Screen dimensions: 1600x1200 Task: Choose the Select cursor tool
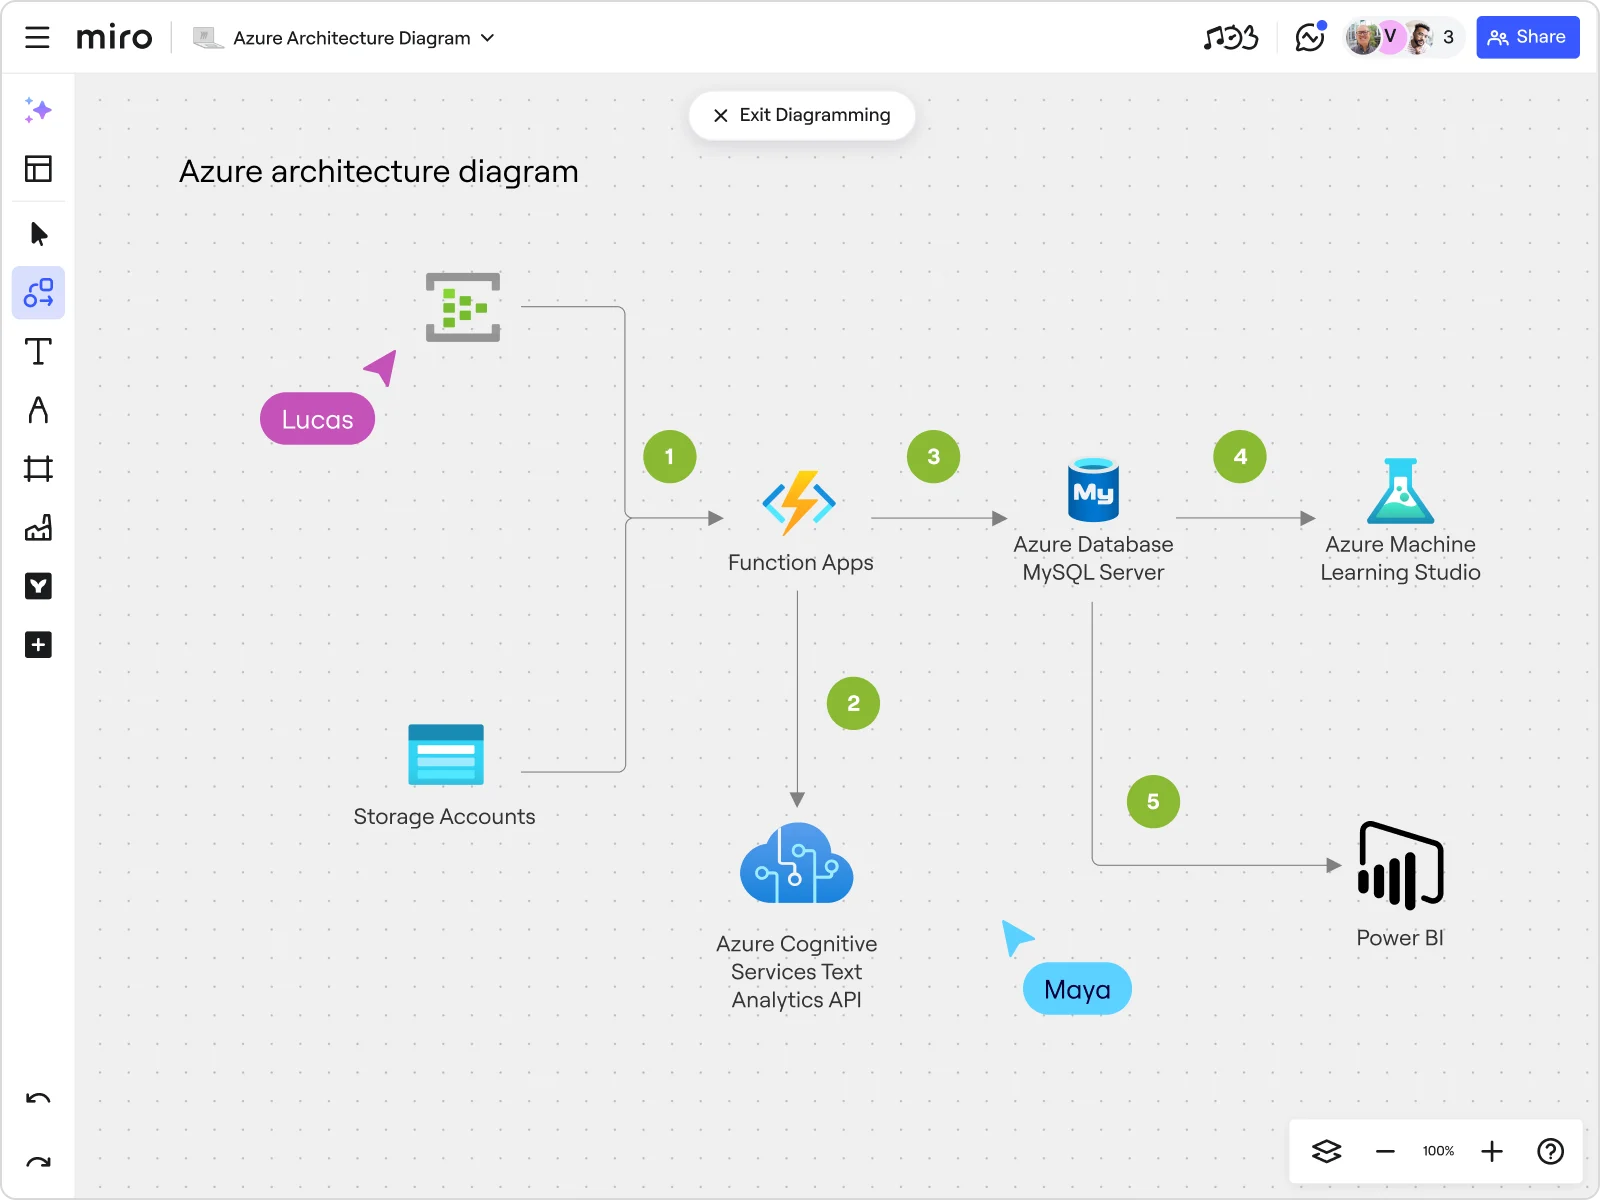point(39,234)
